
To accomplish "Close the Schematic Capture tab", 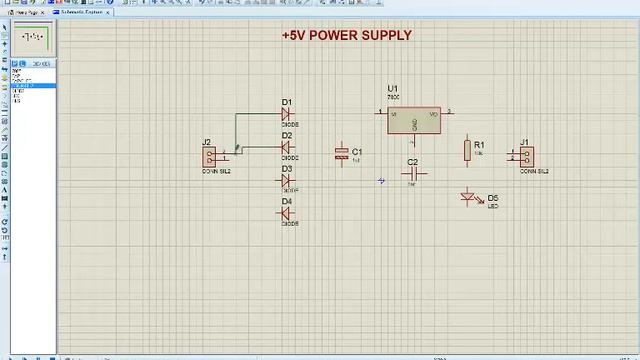I will point(107,13).
